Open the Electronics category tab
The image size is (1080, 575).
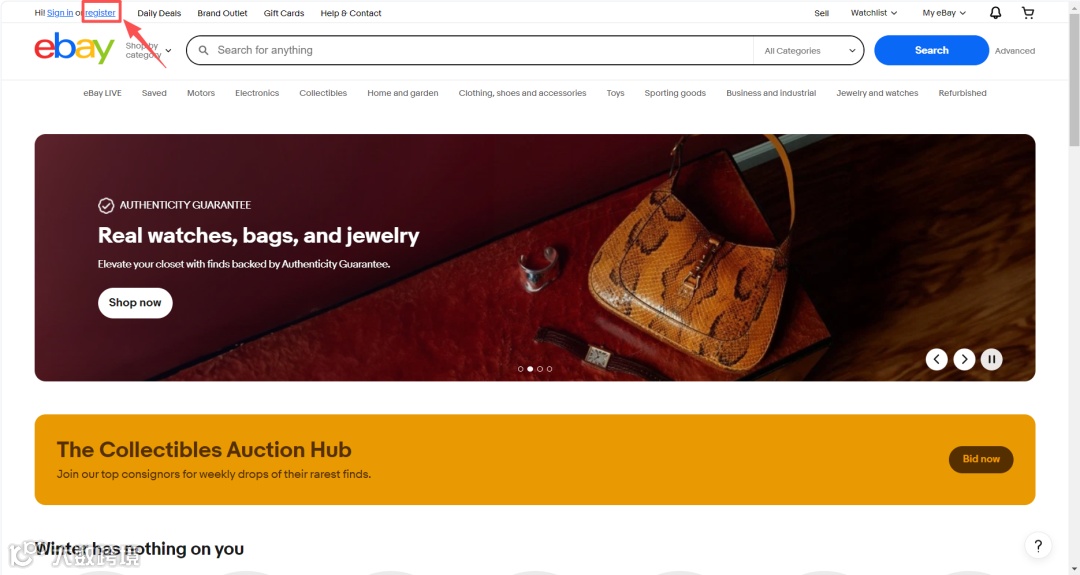[x=257, y=93]
